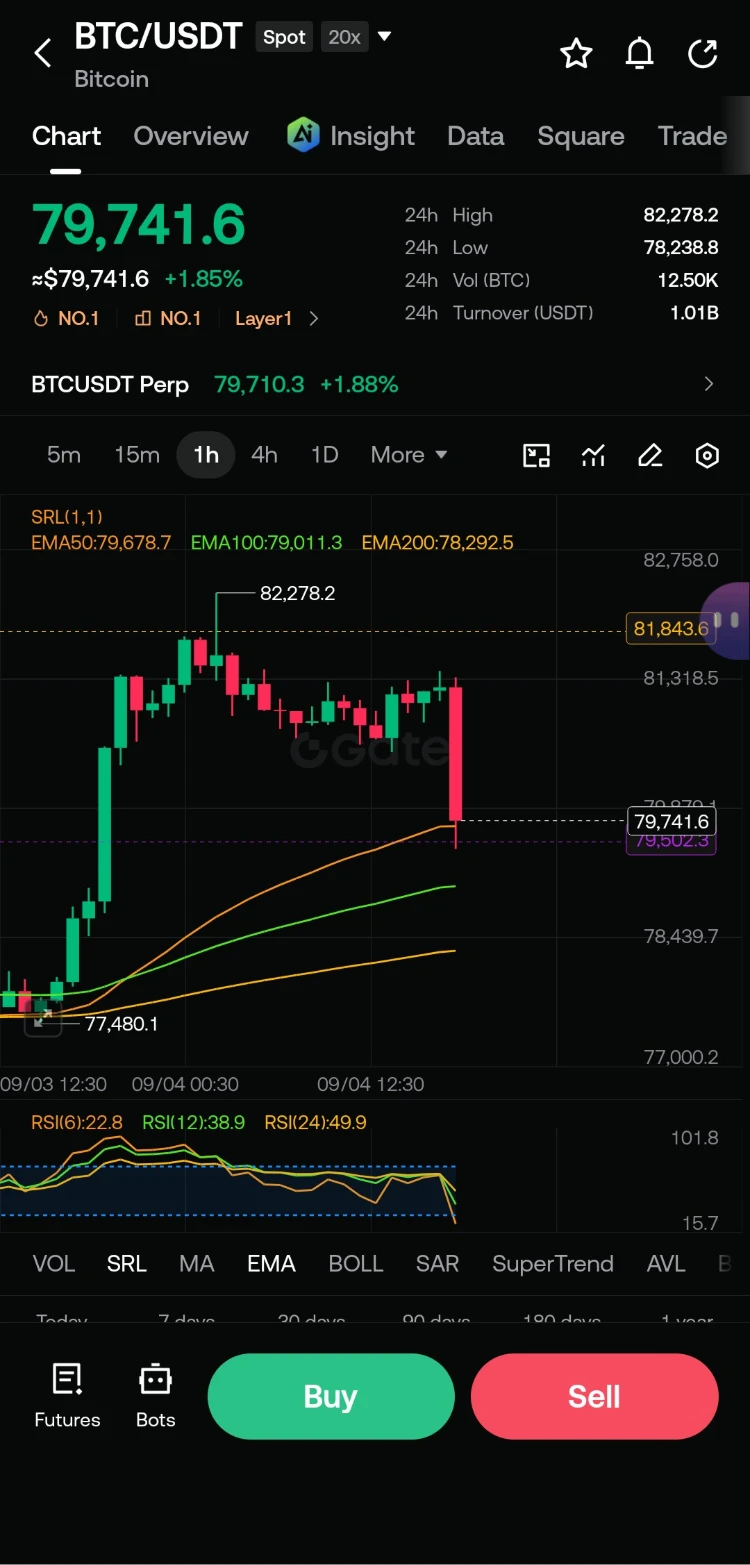Tap the 77,480.1 low marker on chart
The image size is (750, 1565).
121,1024
